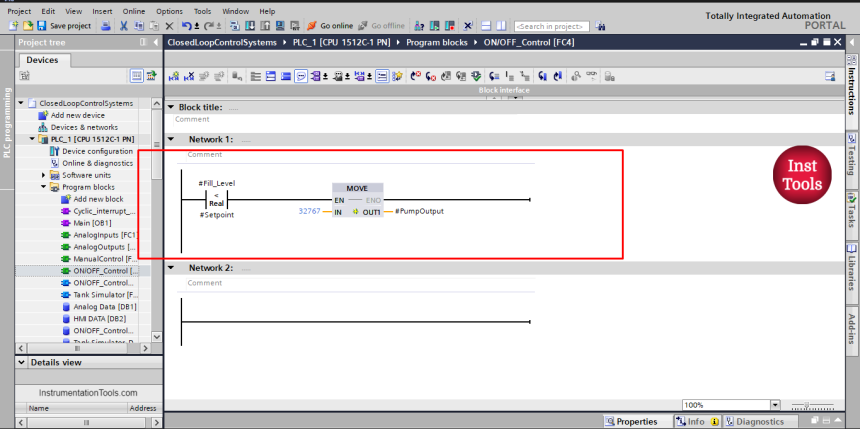Collapse Network 1 section
Screen dimensions: 860x429
tap(171, 139)
